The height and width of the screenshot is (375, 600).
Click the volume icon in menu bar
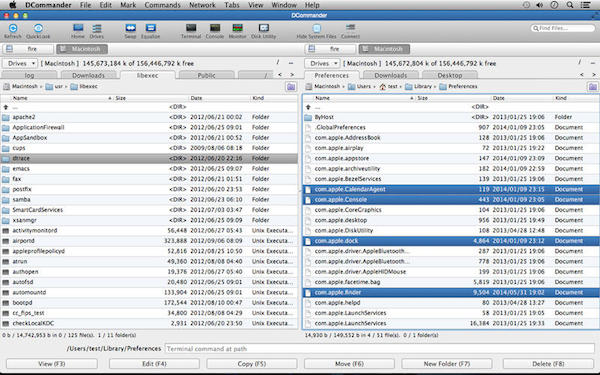pos(540,5)
